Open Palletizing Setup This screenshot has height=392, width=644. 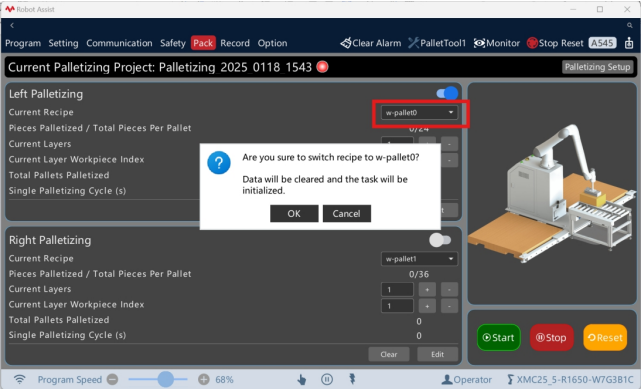coord(597,67)
